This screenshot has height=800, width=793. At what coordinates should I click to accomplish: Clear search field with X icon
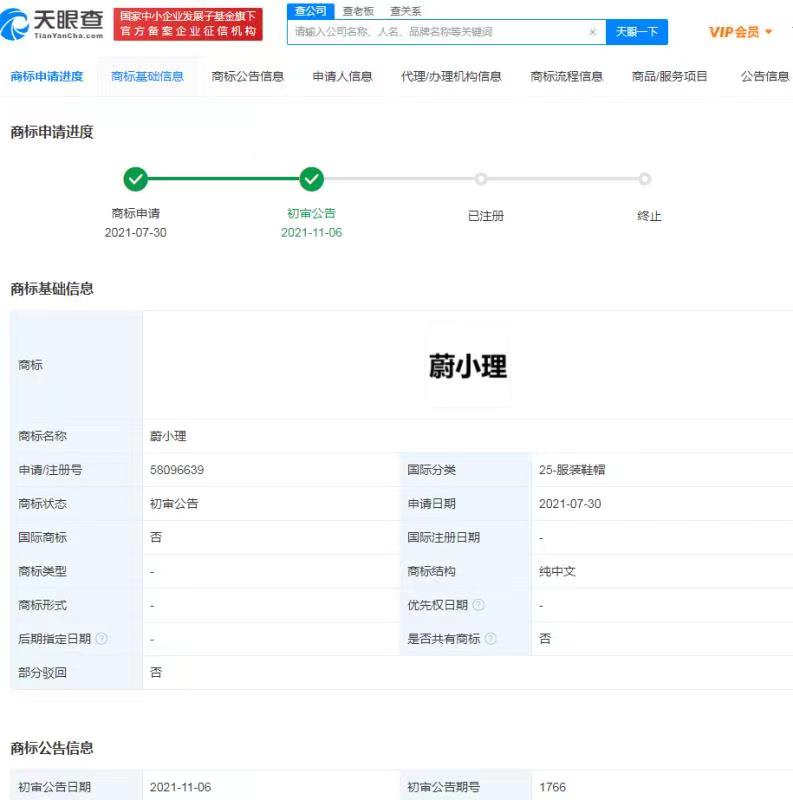tap(592, 32)
